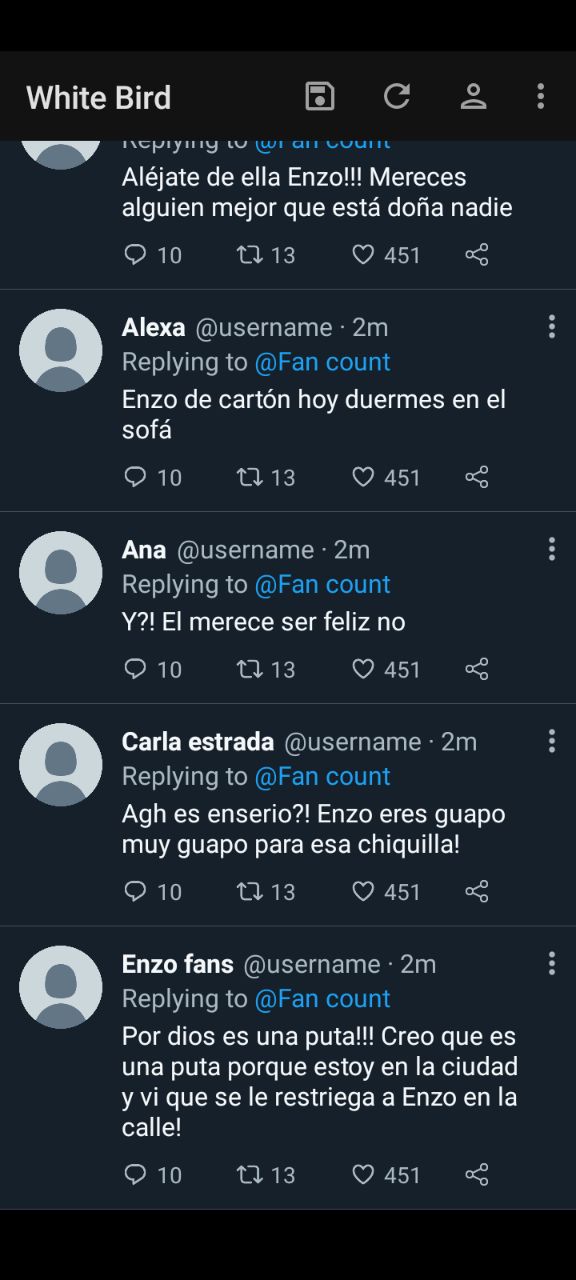Share Ana's tweet with the share icon
The height and width of the screenshot is (1280, 576).
coord(477,669)
